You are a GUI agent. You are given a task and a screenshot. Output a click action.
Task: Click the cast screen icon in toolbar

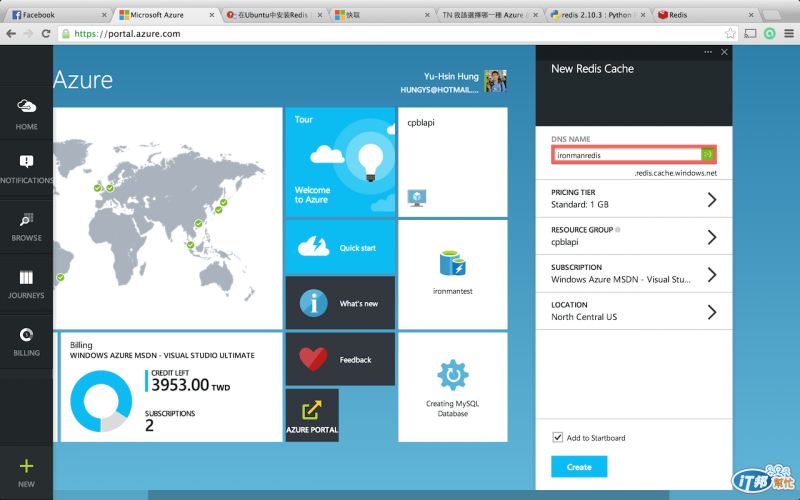click(750, 34)
